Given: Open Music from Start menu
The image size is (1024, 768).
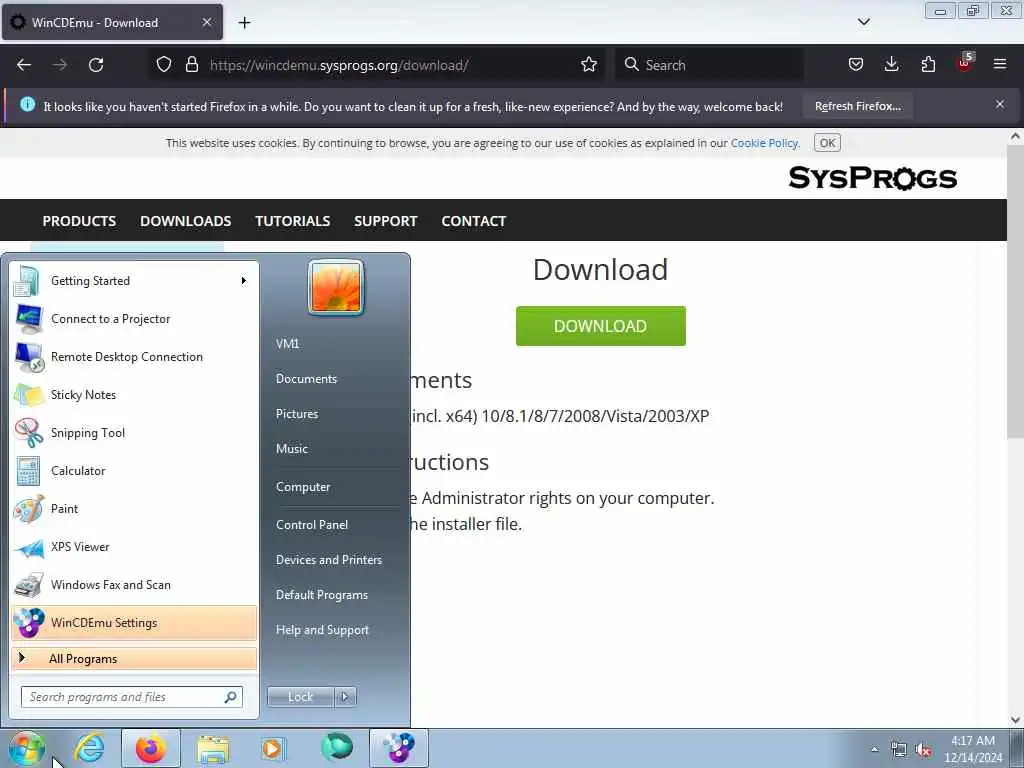Looking at the screenshot, I should [291, 449].
